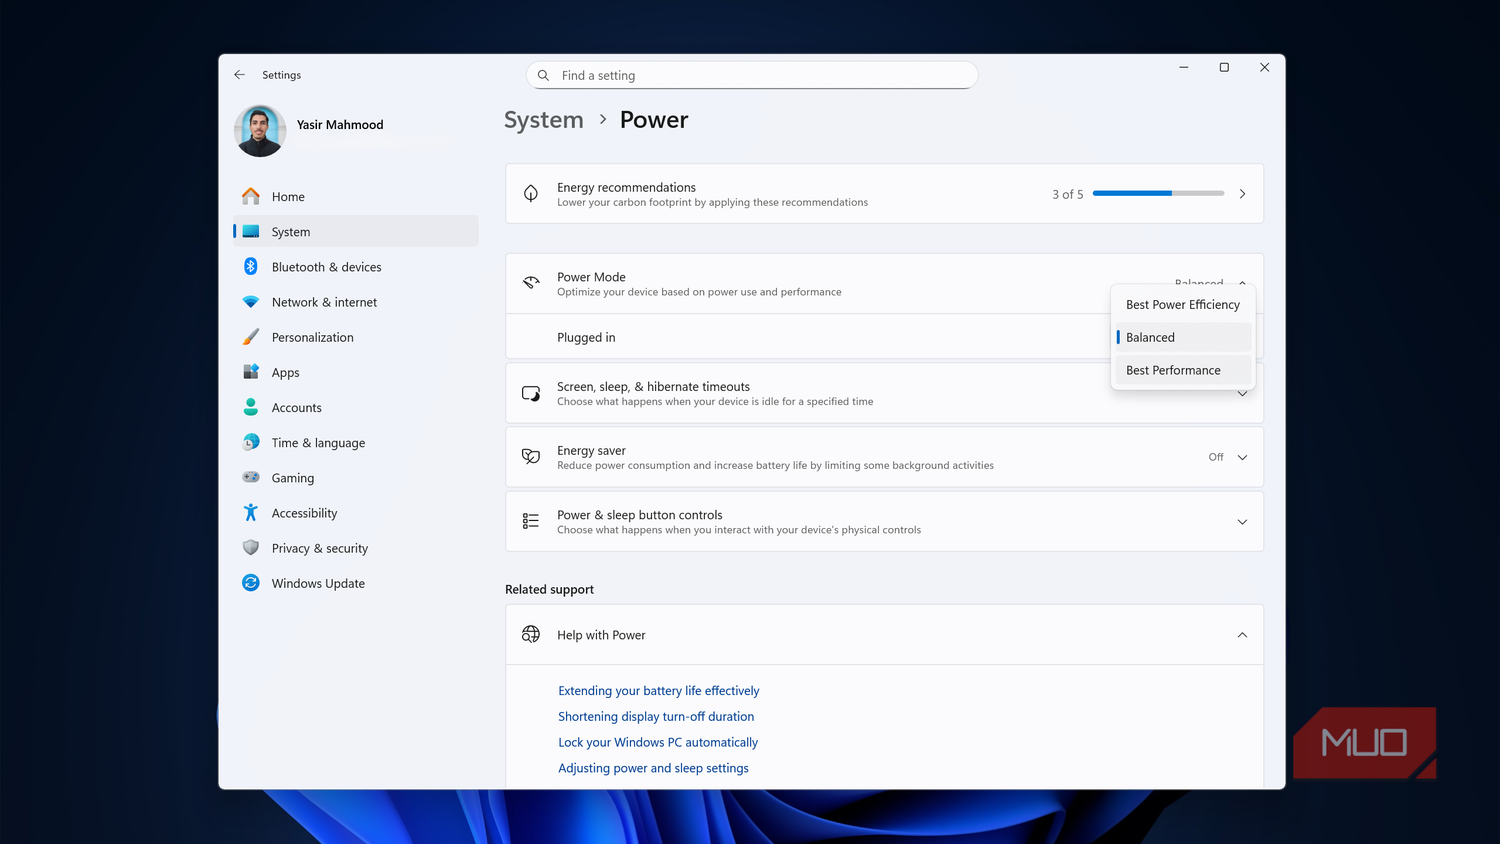Click Yasir Mahmood account name
1500x844 pixels.
pyautogui.click(x=340, y=125)
